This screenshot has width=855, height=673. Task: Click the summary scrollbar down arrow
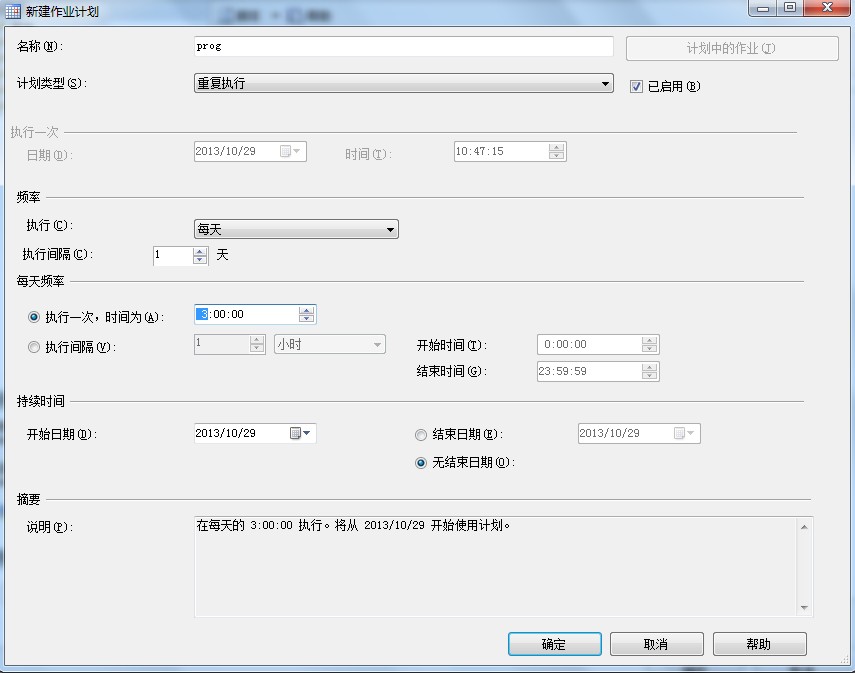[804, 608]
